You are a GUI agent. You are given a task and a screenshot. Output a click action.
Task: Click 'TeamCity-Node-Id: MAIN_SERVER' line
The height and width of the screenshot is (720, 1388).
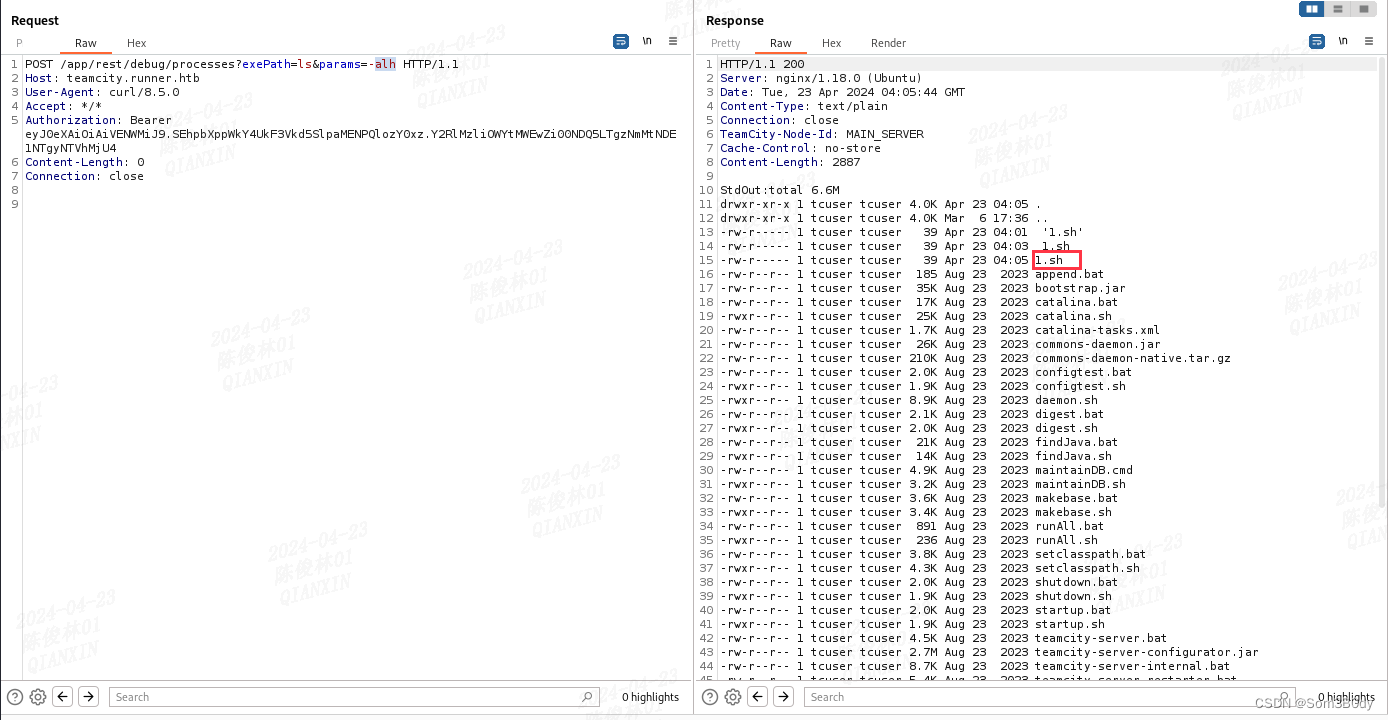click(822, 134)
